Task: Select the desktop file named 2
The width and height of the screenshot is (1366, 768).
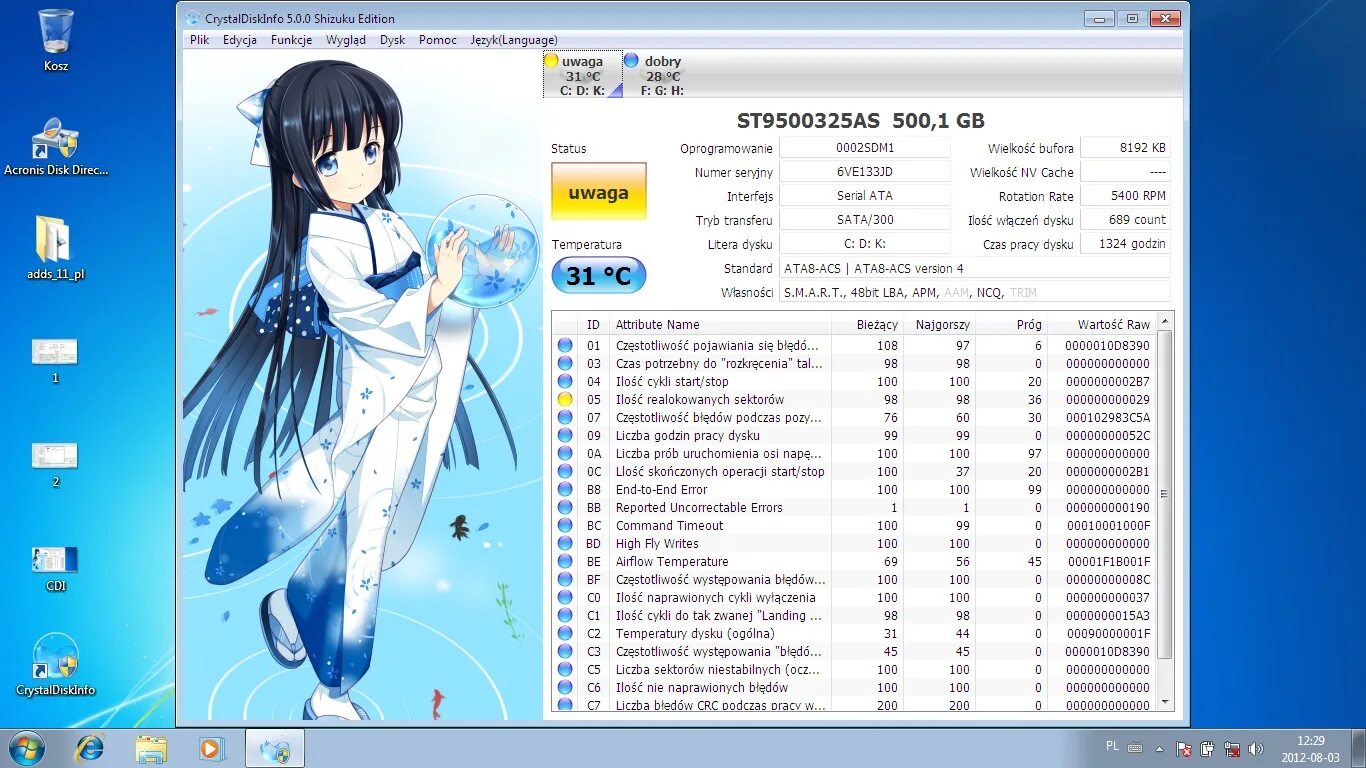Action: 55,464
